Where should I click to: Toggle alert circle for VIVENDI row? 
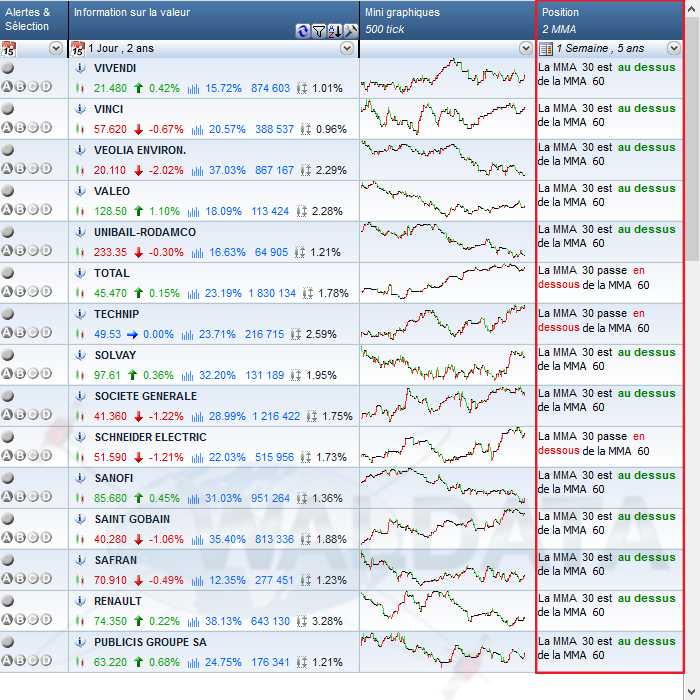click(8, 68)
